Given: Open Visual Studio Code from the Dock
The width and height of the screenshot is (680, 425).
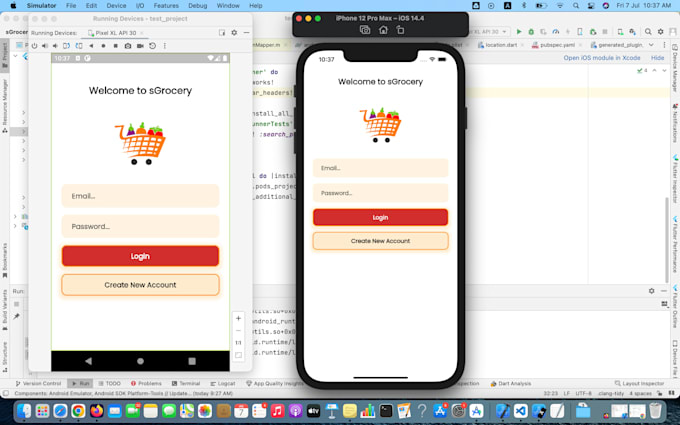Looking at the screenshot, I should [x=521, y=410].
